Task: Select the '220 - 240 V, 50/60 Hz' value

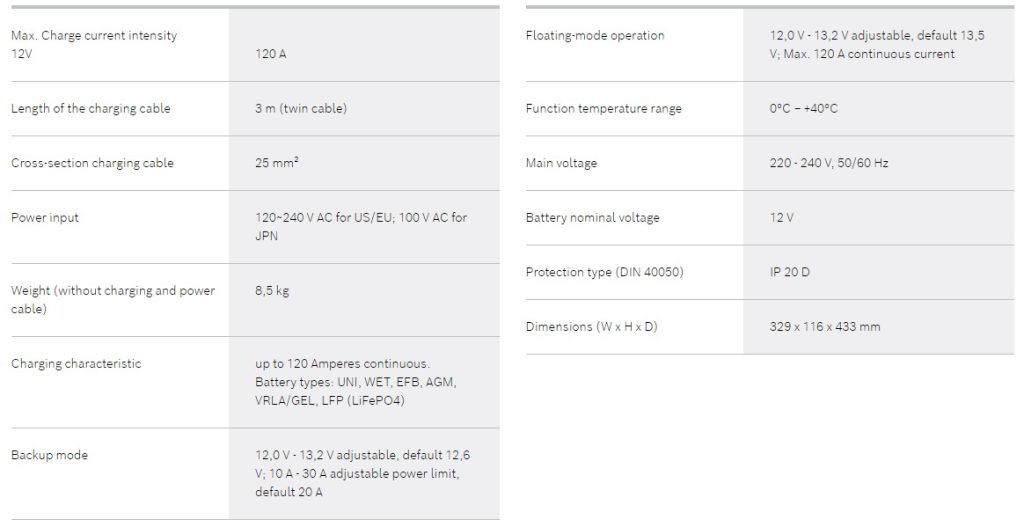Action: 828,163
